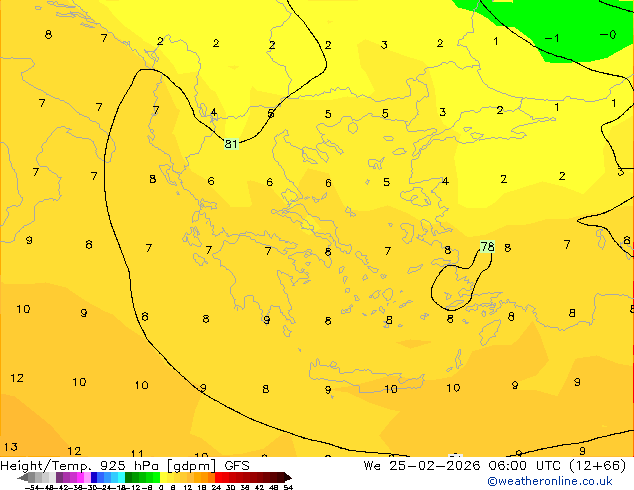Click the temperature value -0 in the green area
This screenshot has height=490, width=634.
tap(608, 35)
